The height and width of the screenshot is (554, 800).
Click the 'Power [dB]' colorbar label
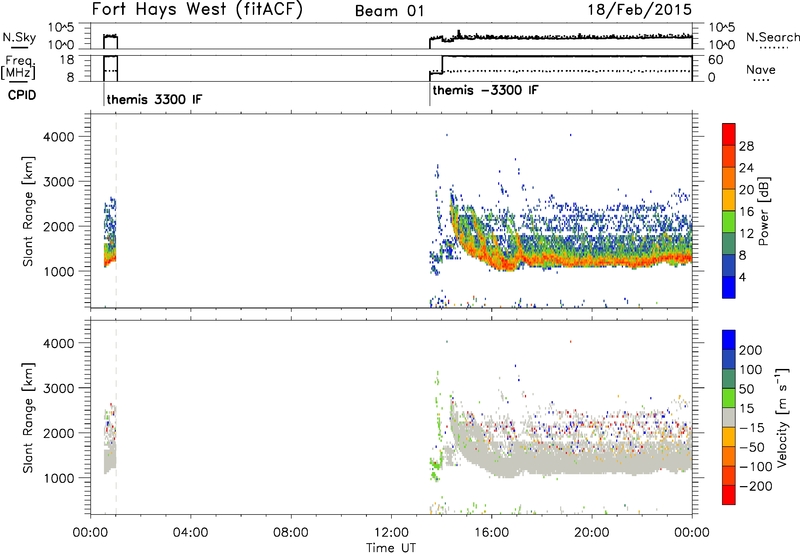(x=763, y=211)
